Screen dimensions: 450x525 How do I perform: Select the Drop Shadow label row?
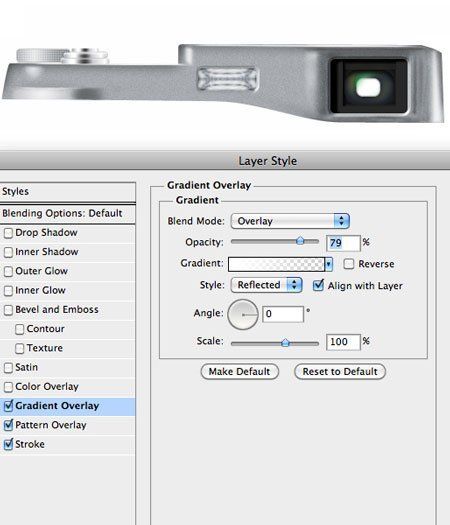pos(67,233)
